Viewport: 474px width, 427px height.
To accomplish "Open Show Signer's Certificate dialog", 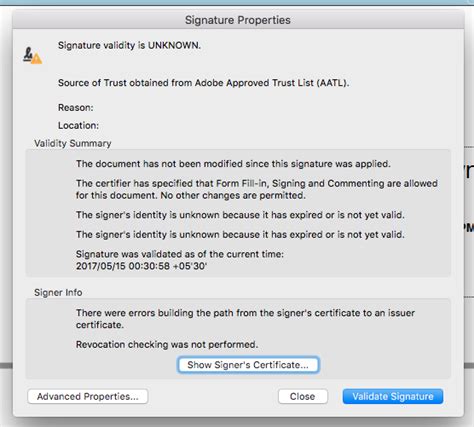I will (x=248, y=365).
